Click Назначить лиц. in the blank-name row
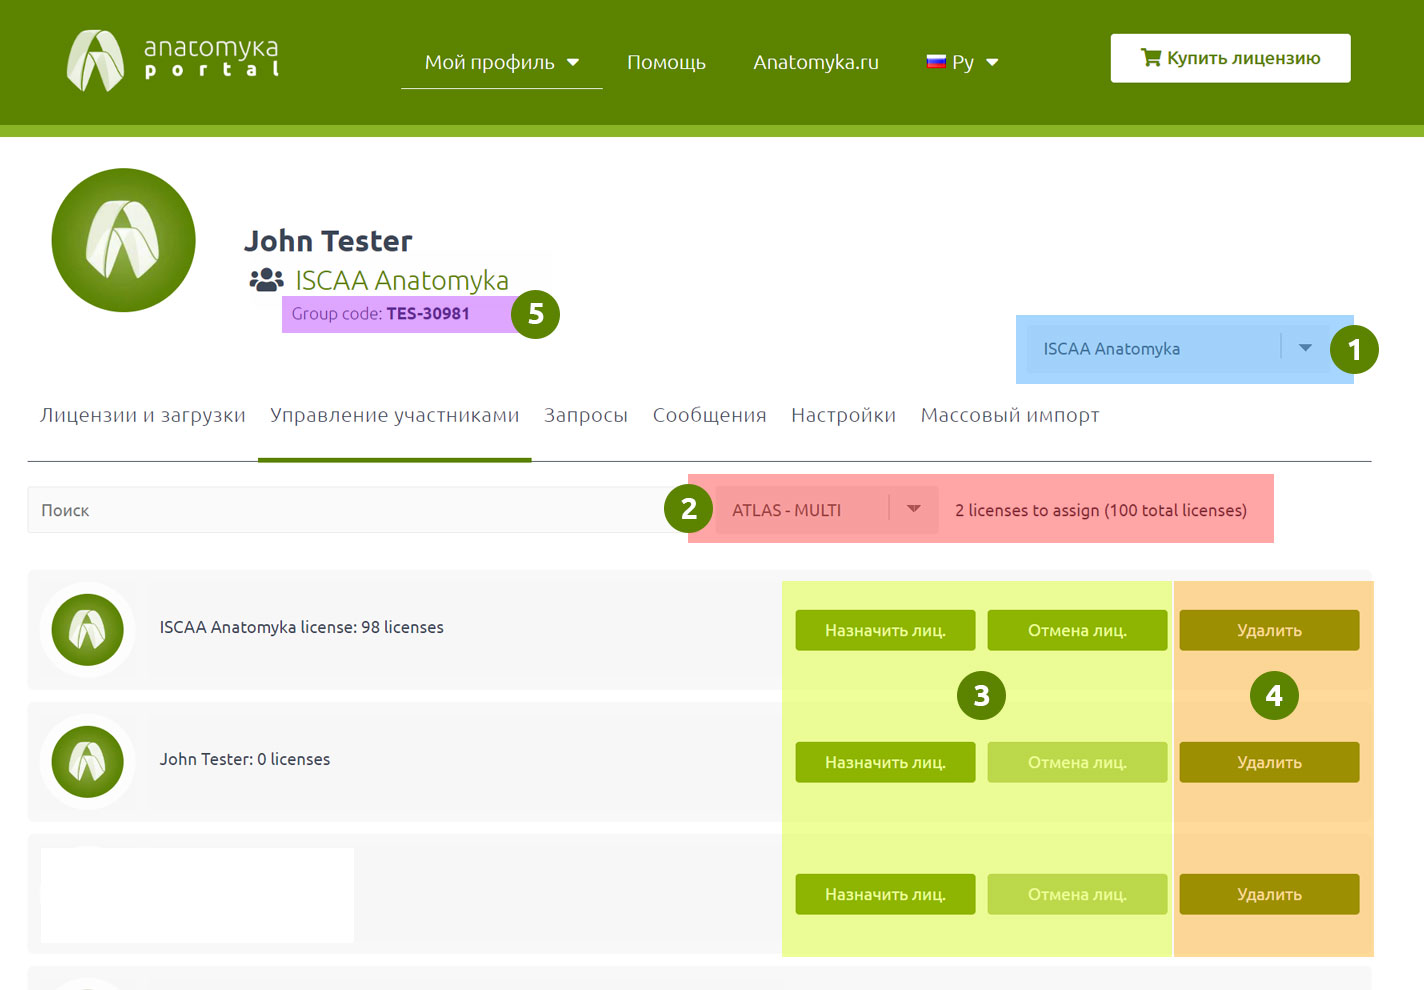The width and height of the screenshot is (1424, 990). [885, 894]
